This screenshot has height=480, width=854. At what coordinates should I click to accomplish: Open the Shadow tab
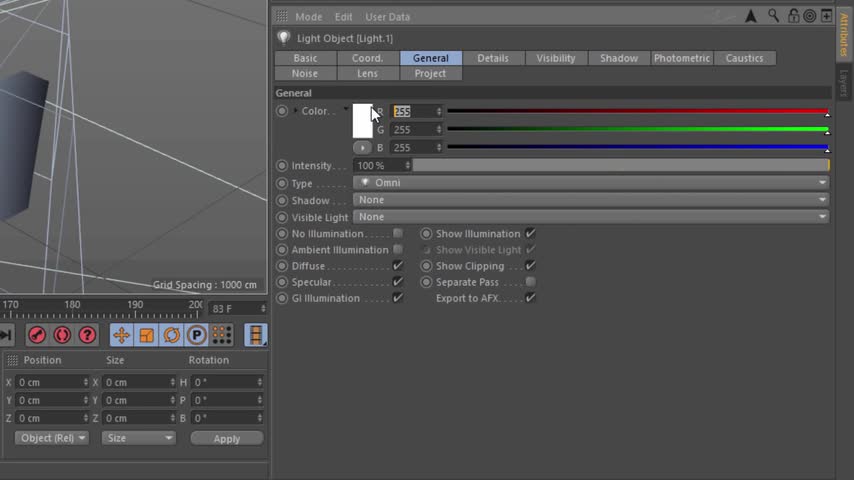[x=619, y=58]
